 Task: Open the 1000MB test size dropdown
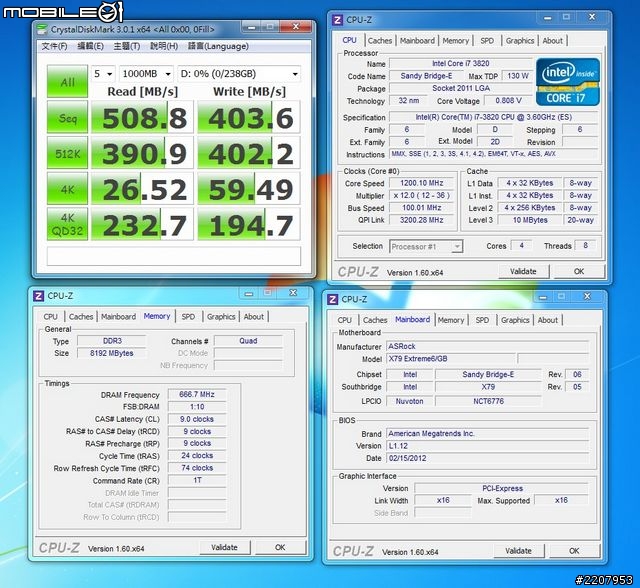coord(146,74)
